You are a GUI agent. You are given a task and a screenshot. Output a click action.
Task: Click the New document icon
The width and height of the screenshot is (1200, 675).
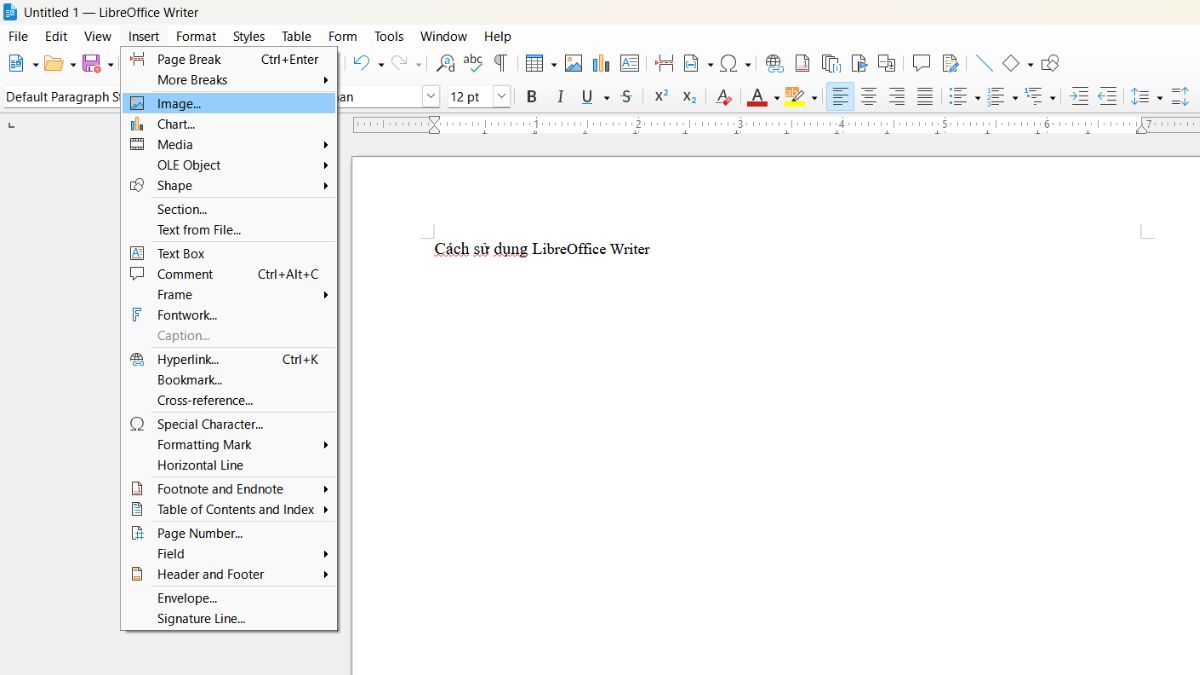(x=17, y=63)
